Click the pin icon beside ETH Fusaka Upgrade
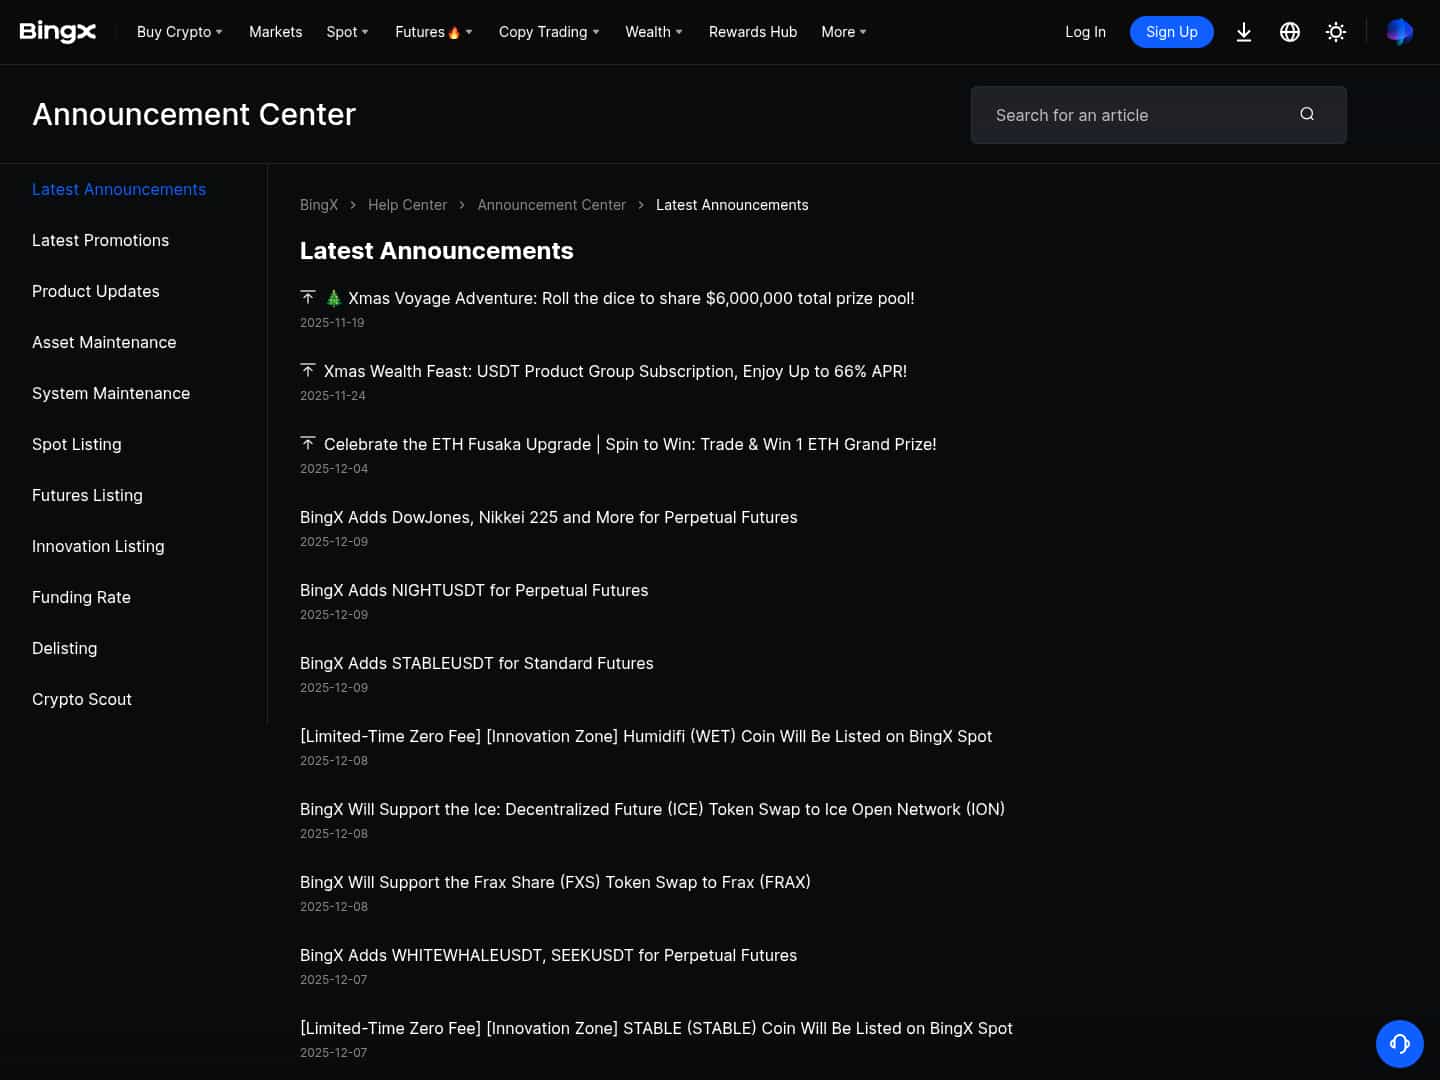Viewport: 1440px width, 1080px height. click(x=308, y=443)
